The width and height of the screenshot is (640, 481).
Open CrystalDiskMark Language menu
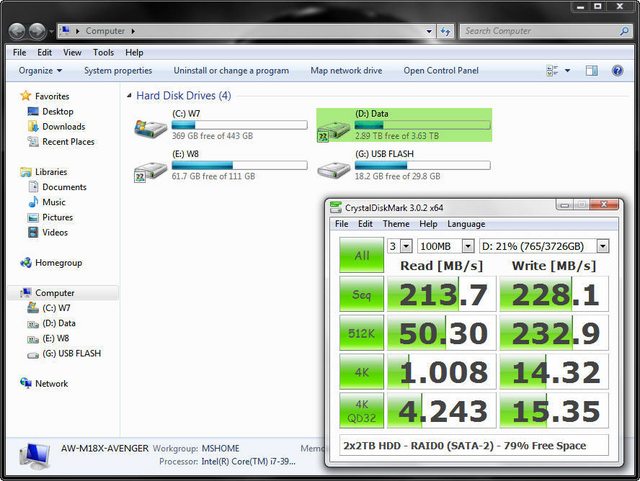coord(466,224)
